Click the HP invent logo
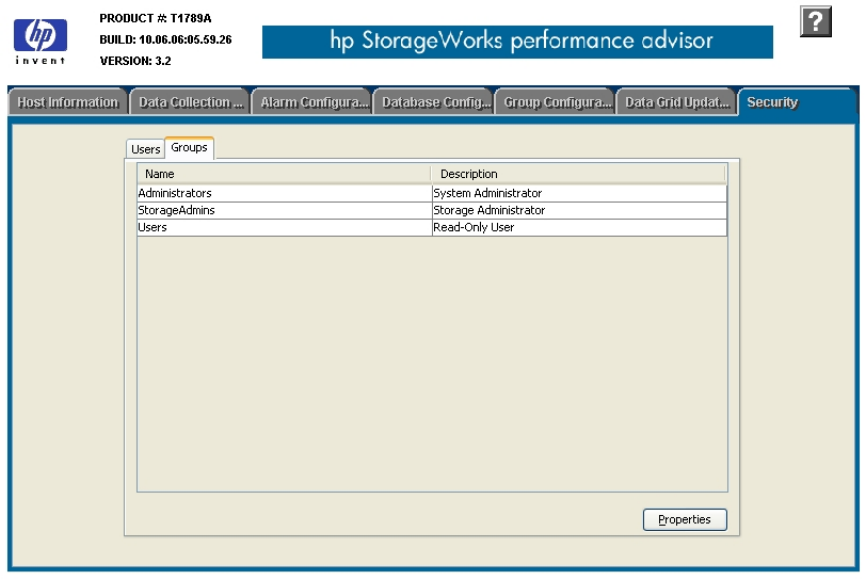Image resolution: width=865 pixels, height=579 pixels. [x=40, y=40]
